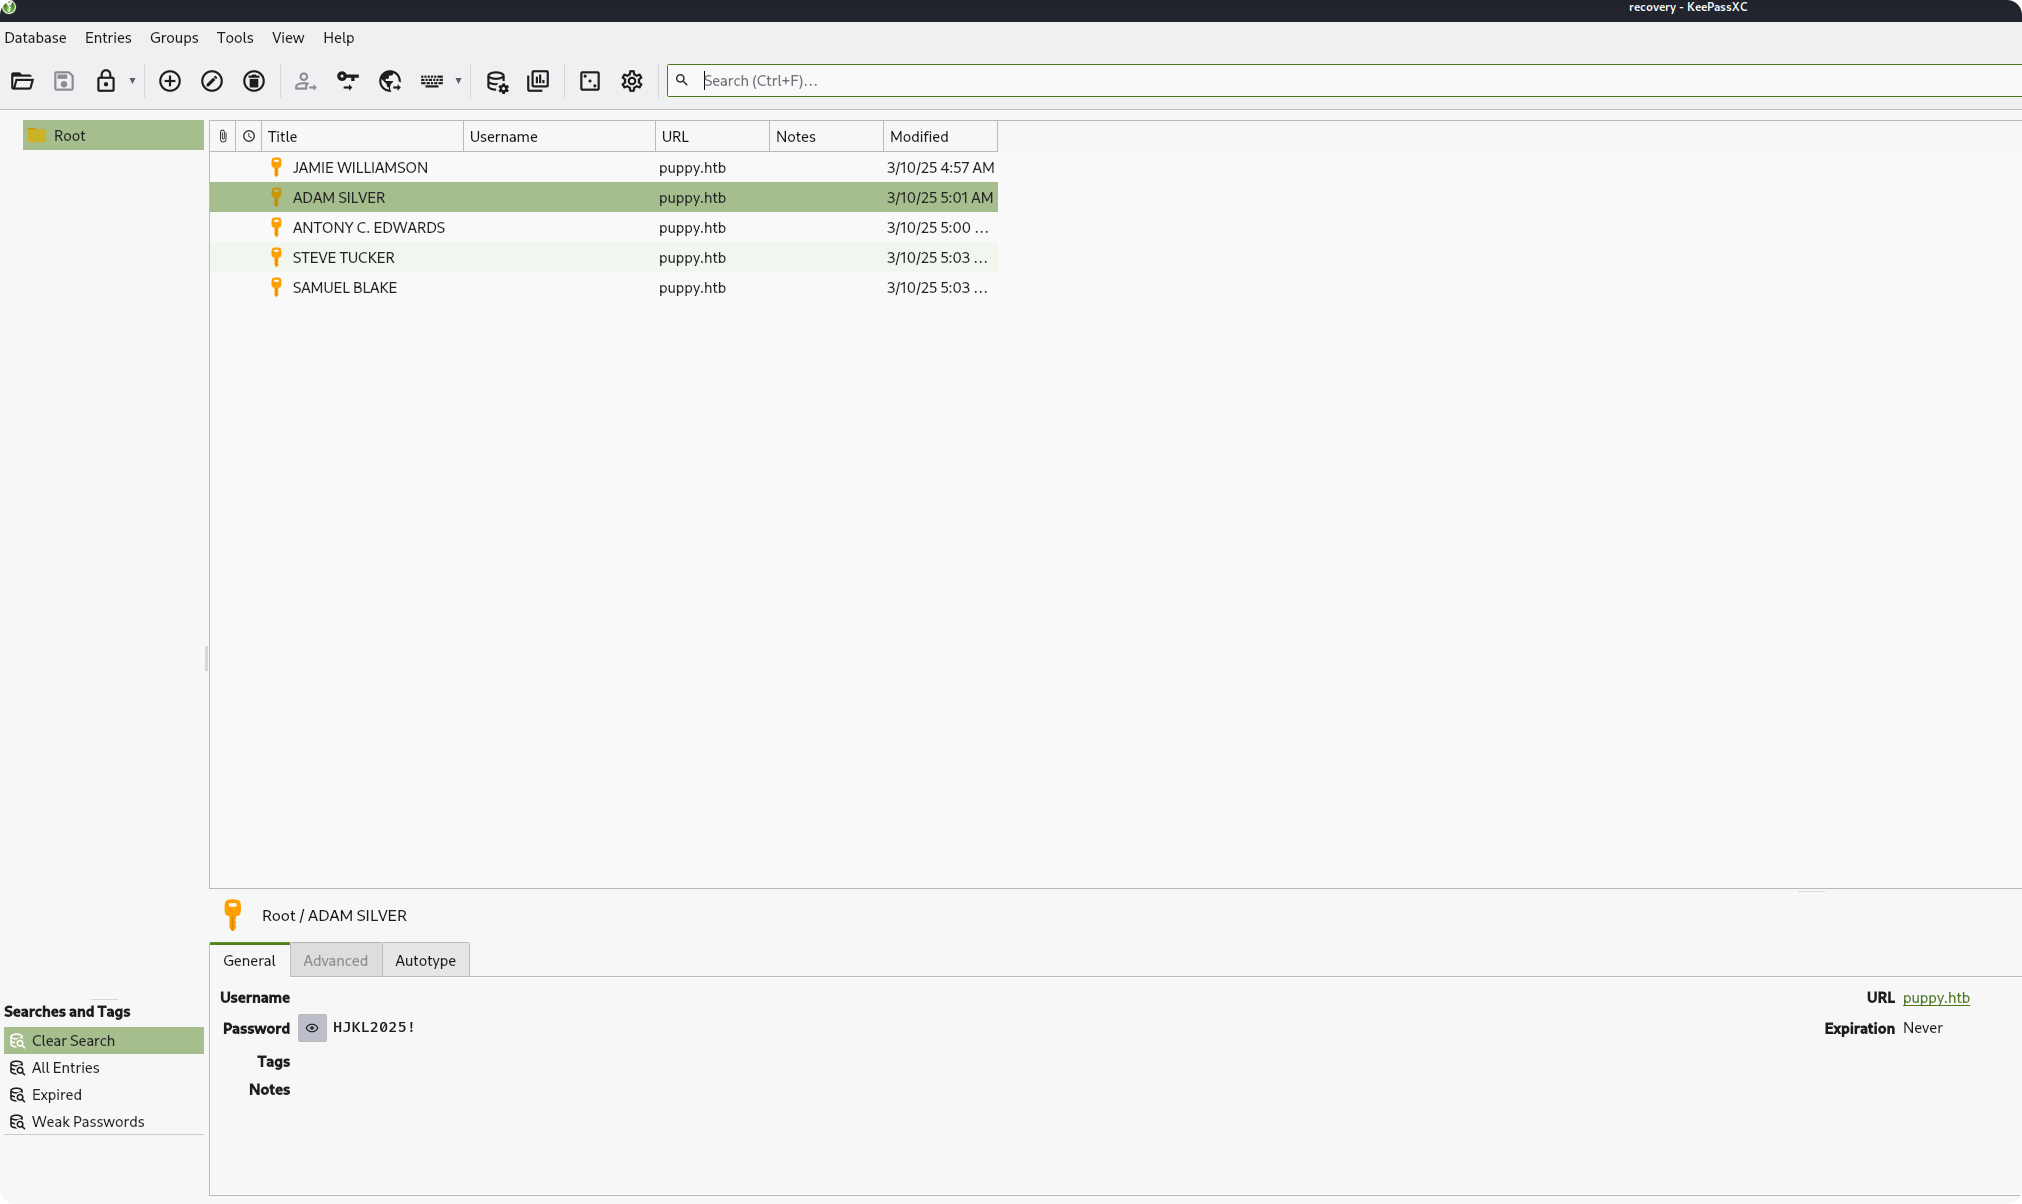Viewport: 2022px width, 1204px height.
Task: Open the View menu
Action: 288,38
